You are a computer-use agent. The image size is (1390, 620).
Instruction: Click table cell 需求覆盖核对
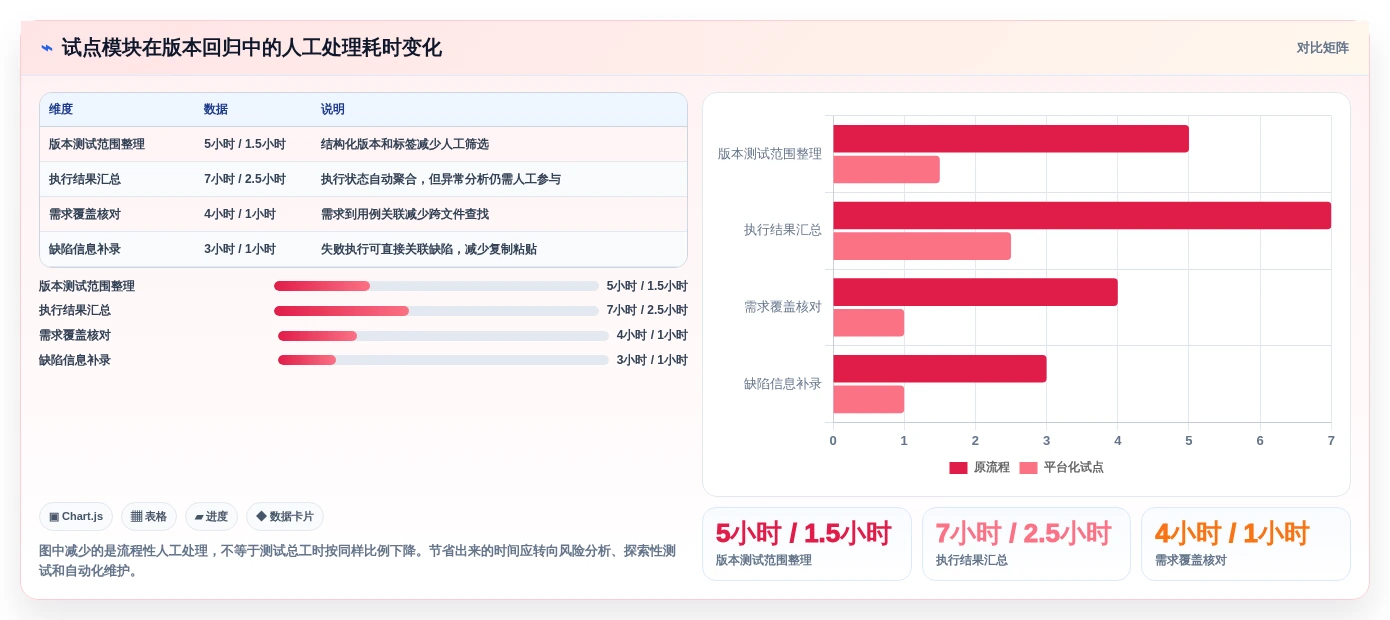(85, 214)
